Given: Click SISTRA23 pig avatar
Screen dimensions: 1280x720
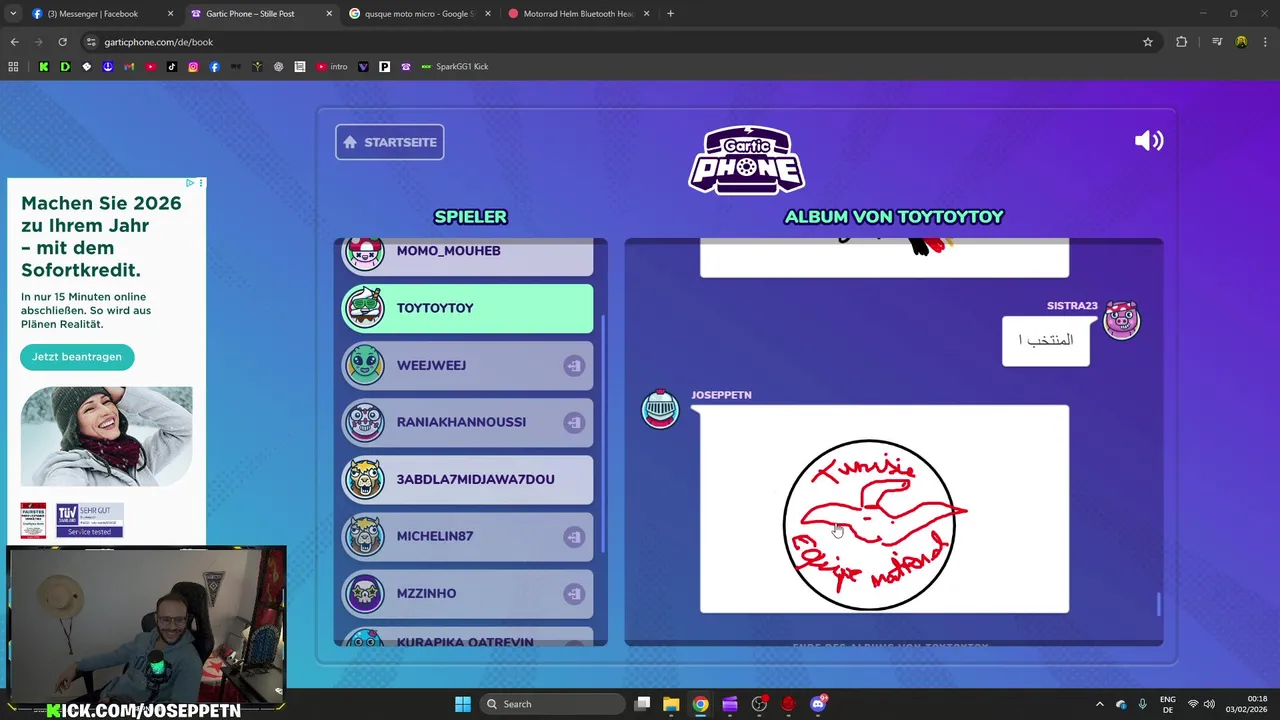Looking at the screenshot, I should 1121,320.
